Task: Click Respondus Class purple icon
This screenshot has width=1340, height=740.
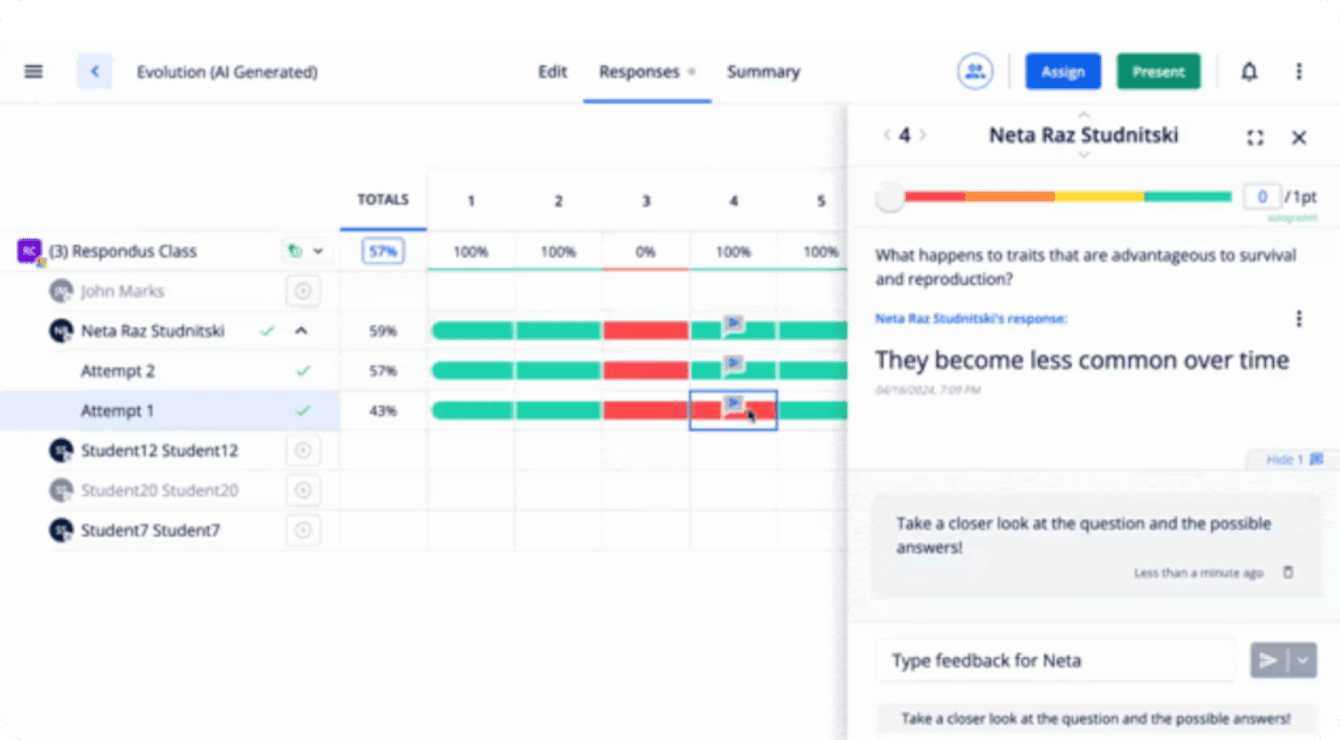Action: [x=28, y=251]
